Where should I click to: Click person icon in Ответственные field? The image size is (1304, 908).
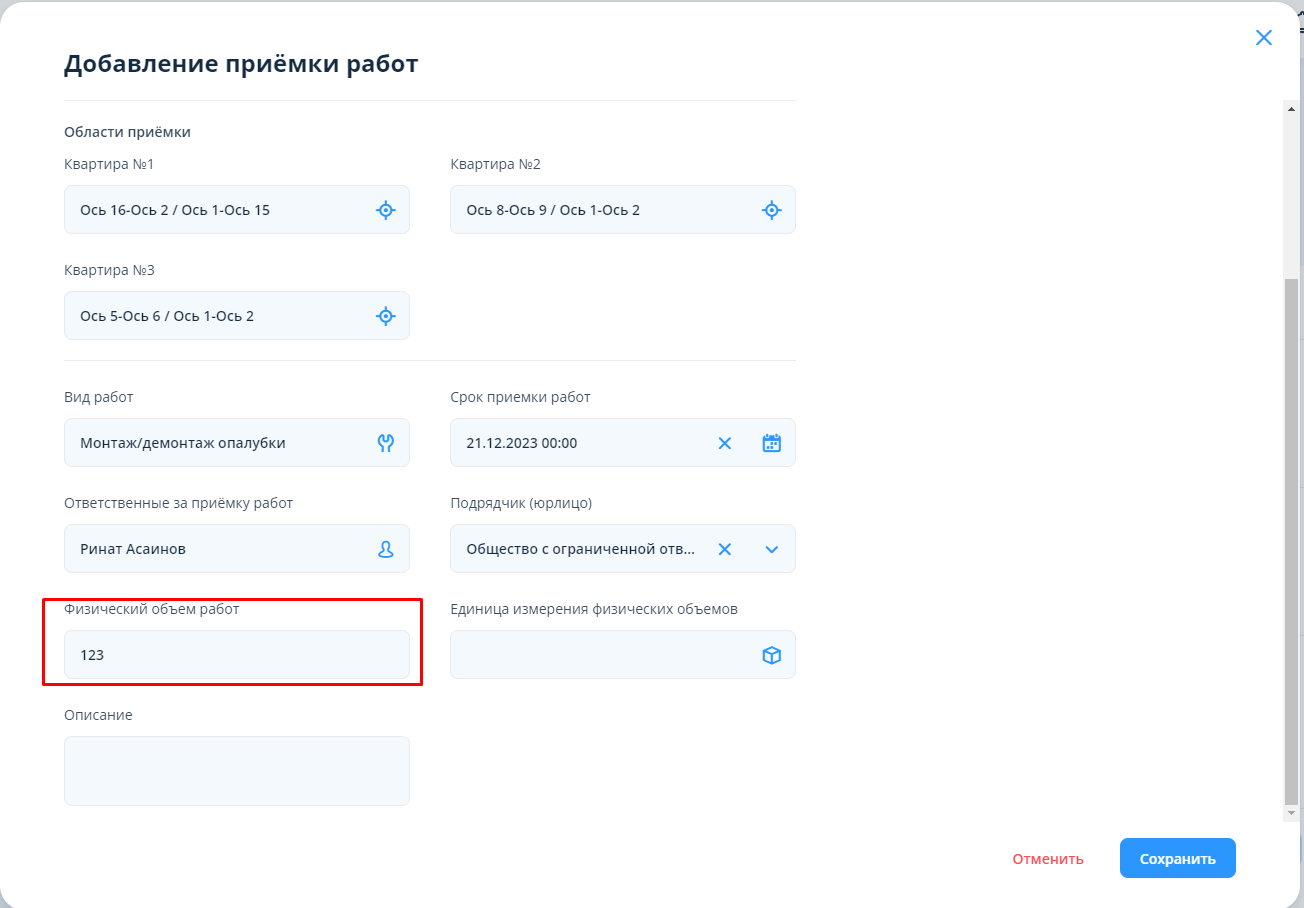point(386,549)
